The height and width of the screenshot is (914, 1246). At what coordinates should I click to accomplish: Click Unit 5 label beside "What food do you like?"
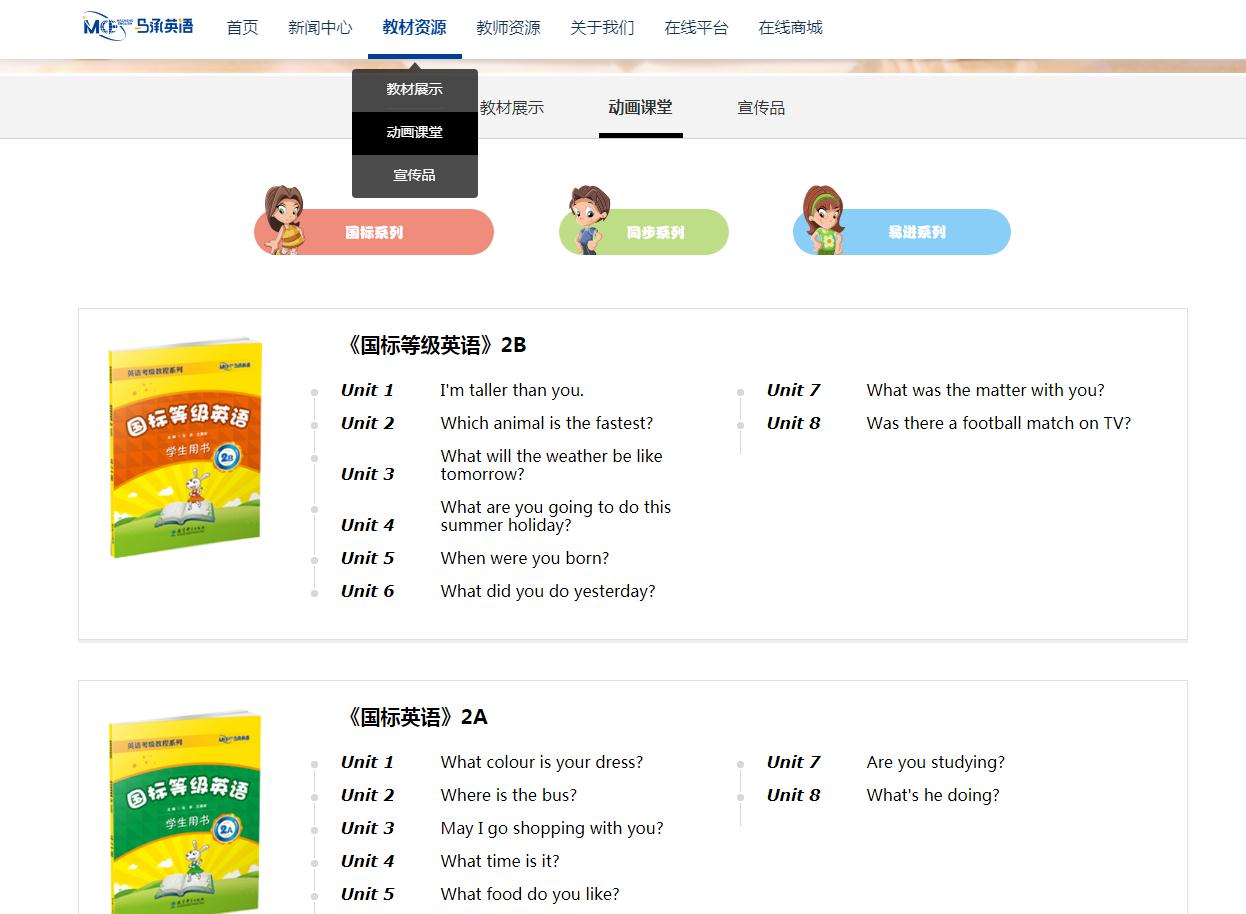pos(368,895)
